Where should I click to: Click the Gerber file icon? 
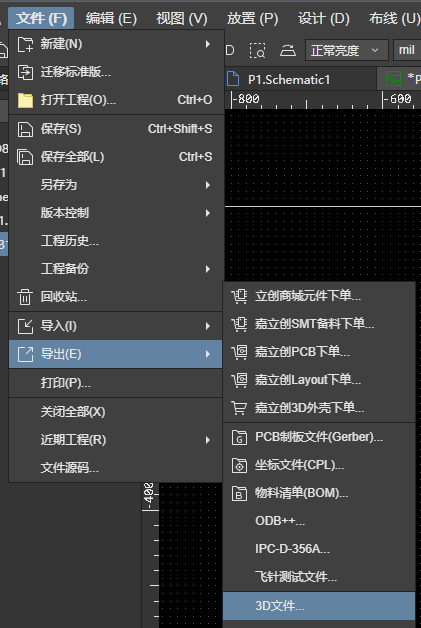click(240, 437)
